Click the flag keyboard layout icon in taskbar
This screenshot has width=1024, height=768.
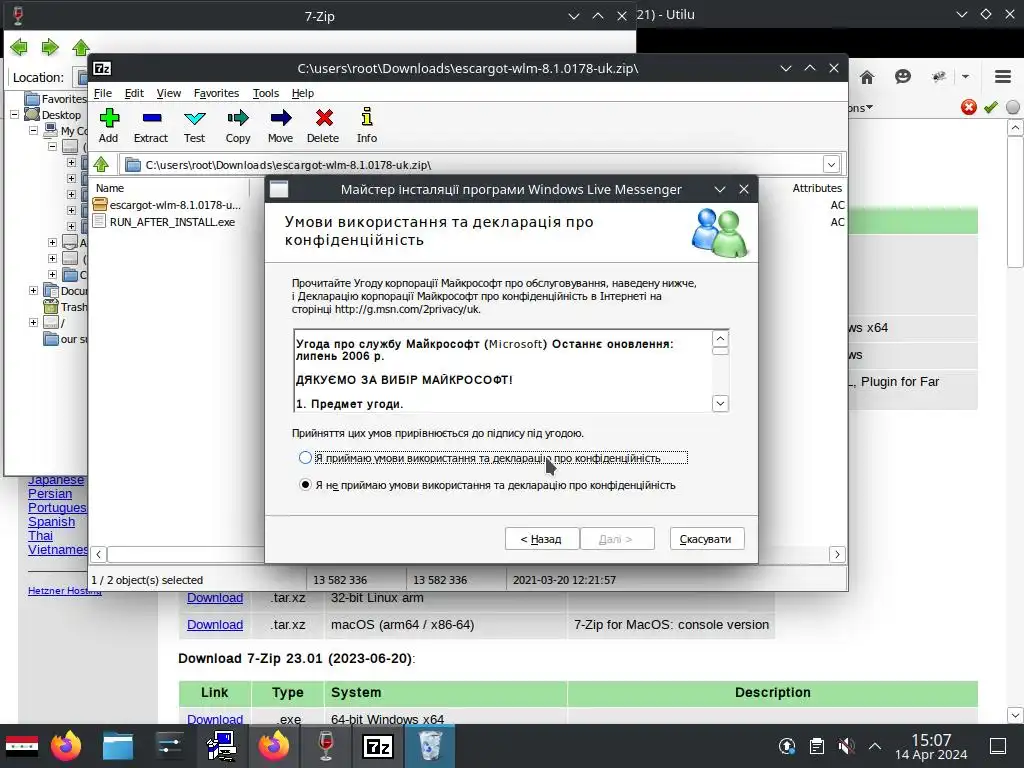point(22,746)
